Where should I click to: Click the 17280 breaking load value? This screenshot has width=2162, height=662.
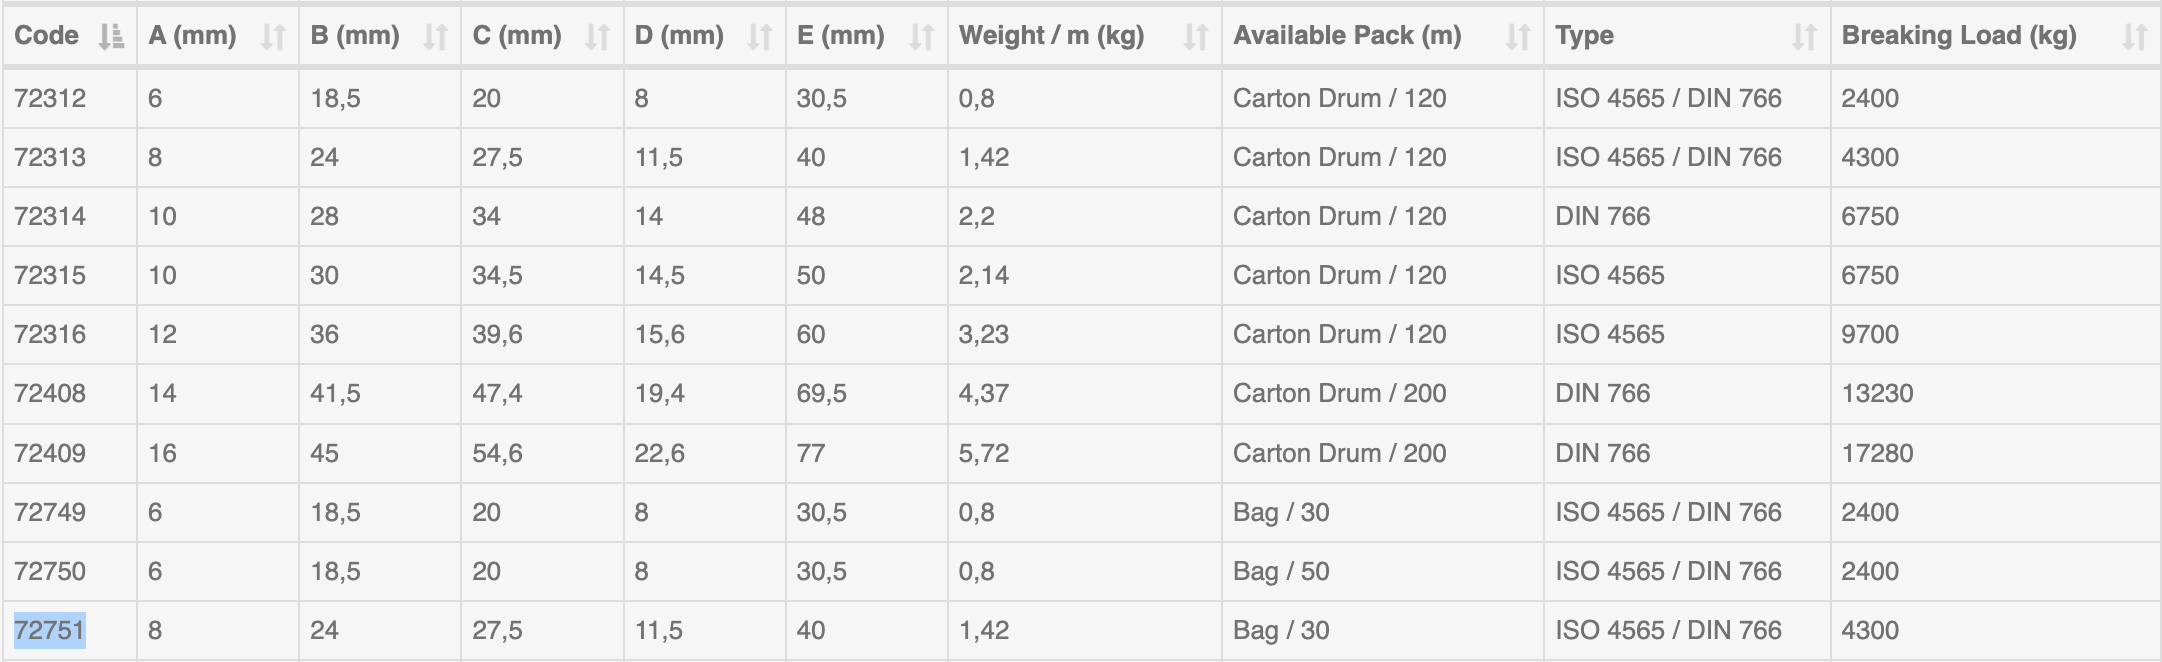click(1877, 453)
